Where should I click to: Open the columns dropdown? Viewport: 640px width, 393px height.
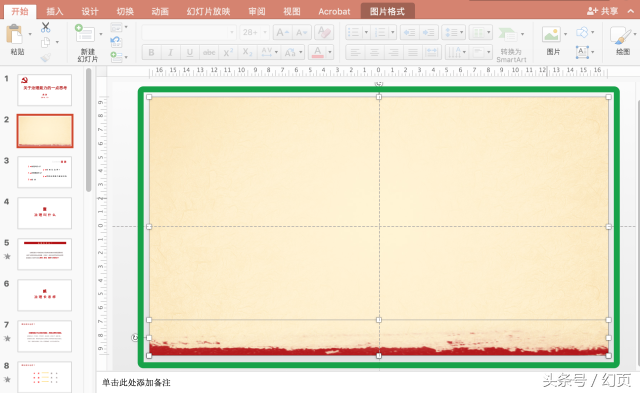coord(480,32)
